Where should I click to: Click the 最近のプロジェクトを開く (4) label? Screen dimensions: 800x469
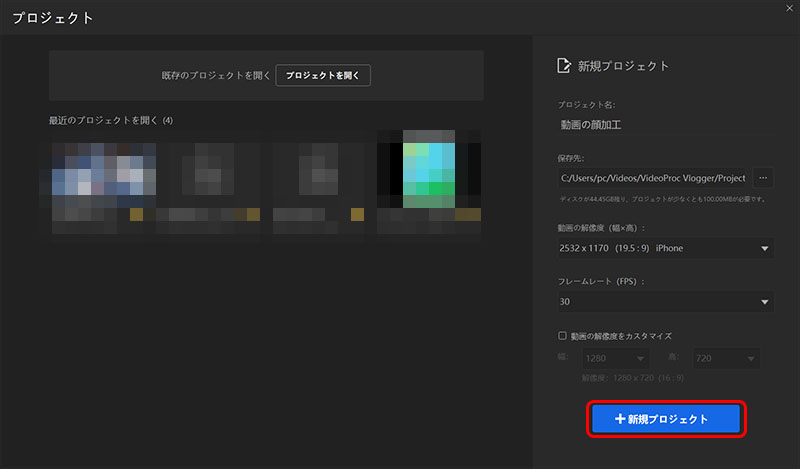tap(111, 120)
